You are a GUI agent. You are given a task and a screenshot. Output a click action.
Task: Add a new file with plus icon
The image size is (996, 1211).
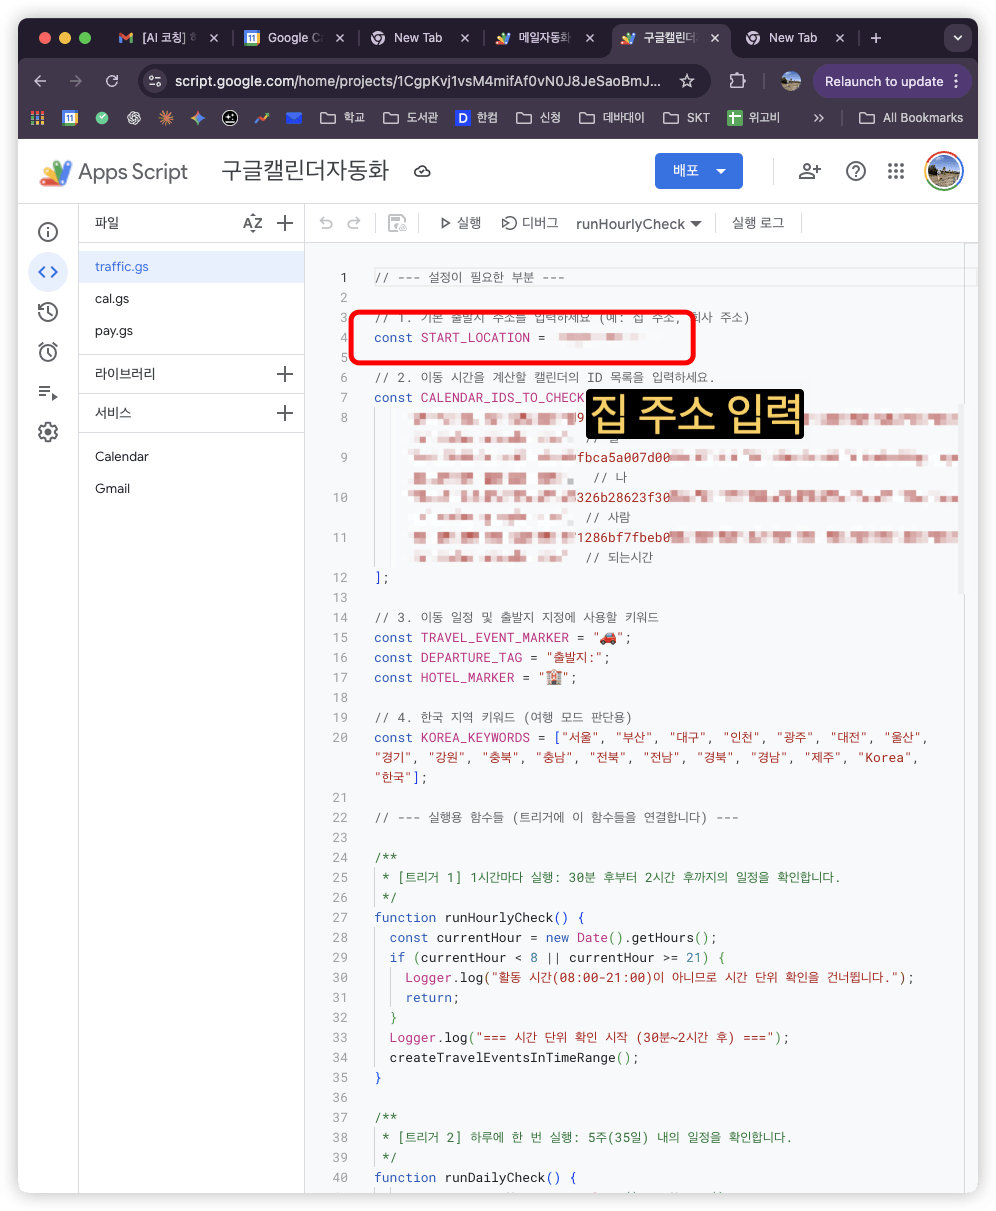(x=285, y=224)
